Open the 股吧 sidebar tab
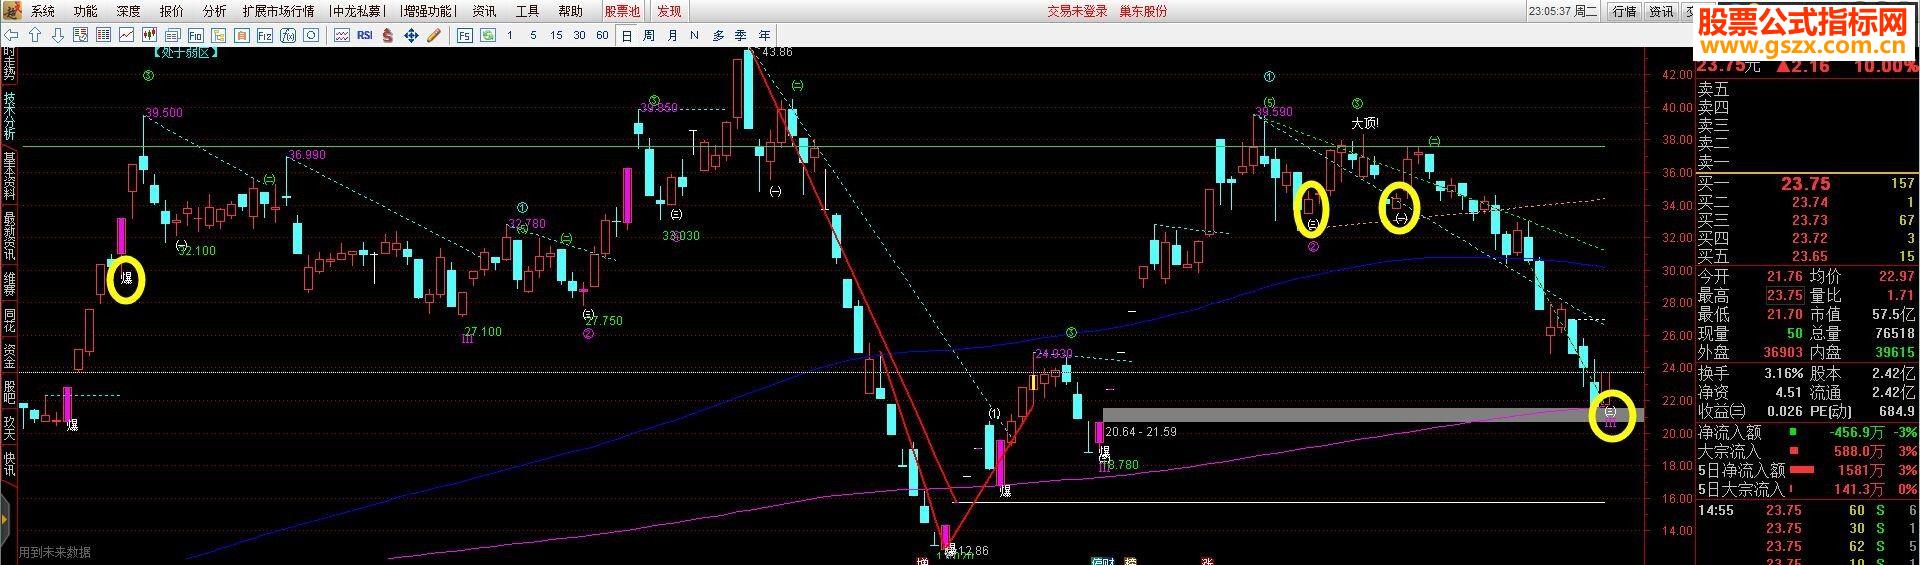Viewport: 1920px width, 565px height. click(9, 391)
